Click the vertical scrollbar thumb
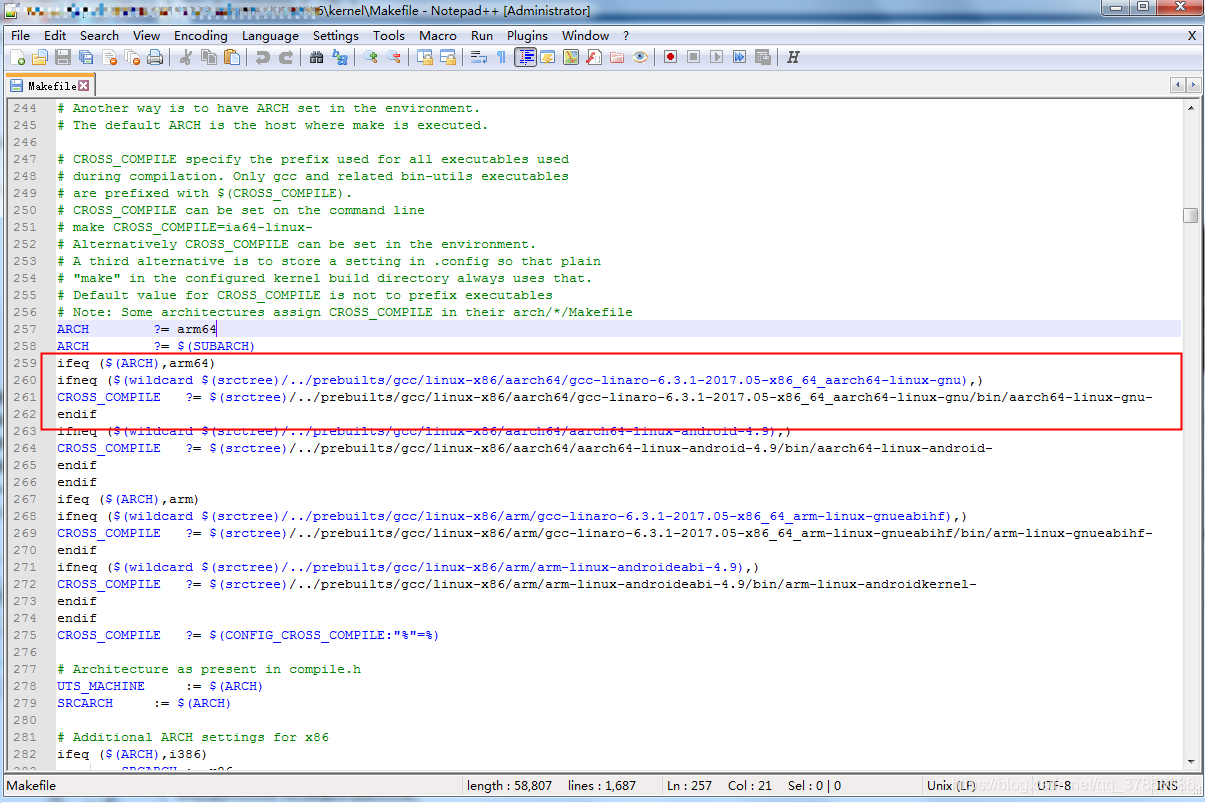Viewport: 1205px width, 803px height. click(x=1190, y=215)
